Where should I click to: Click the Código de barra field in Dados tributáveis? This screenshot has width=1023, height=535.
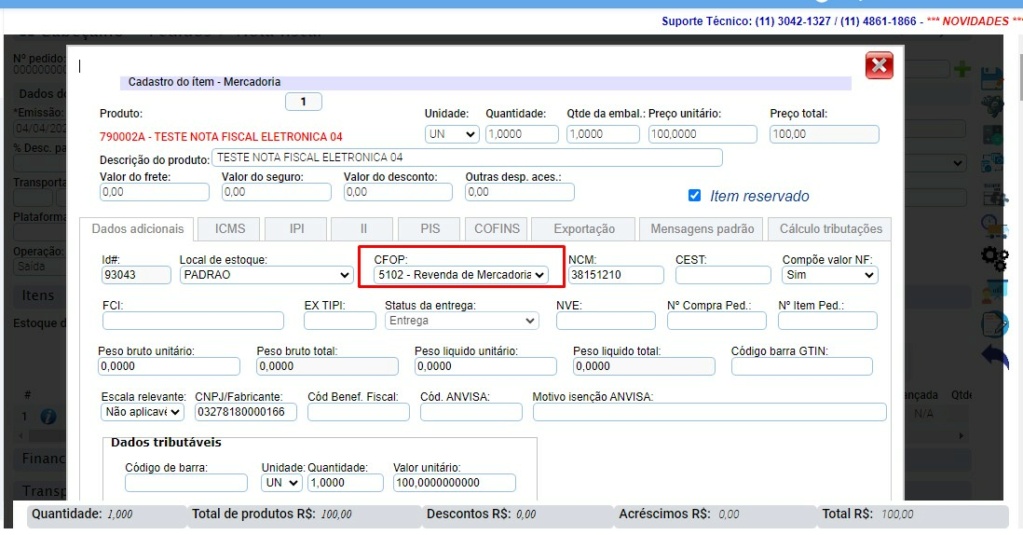tap(186, 483)
